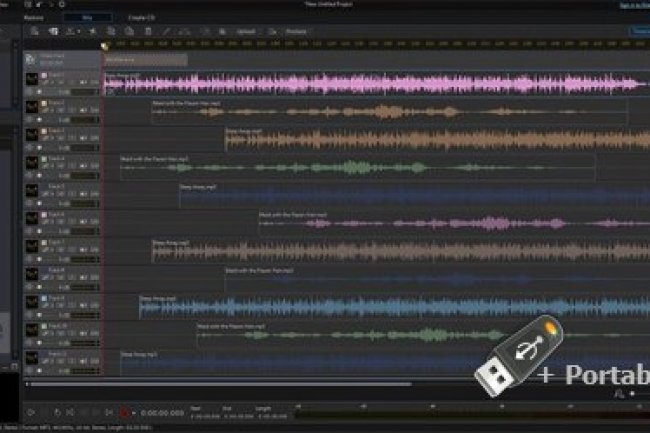The image size is (650, 433).
Task: Click the Sign in link
Action: (x=632, y=5)
